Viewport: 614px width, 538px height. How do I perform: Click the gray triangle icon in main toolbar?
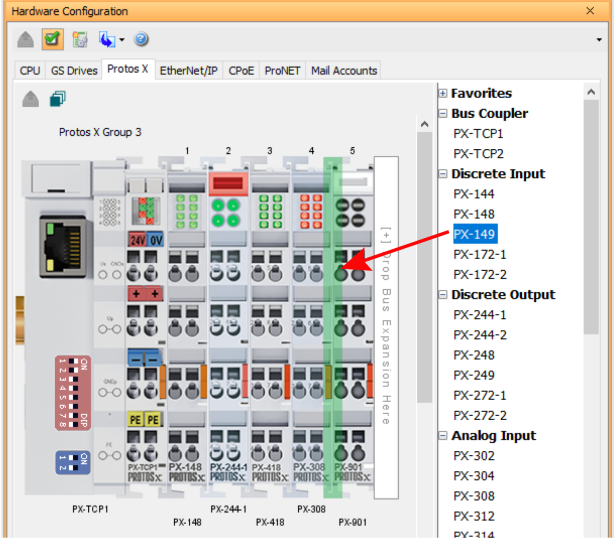(26, 40)
